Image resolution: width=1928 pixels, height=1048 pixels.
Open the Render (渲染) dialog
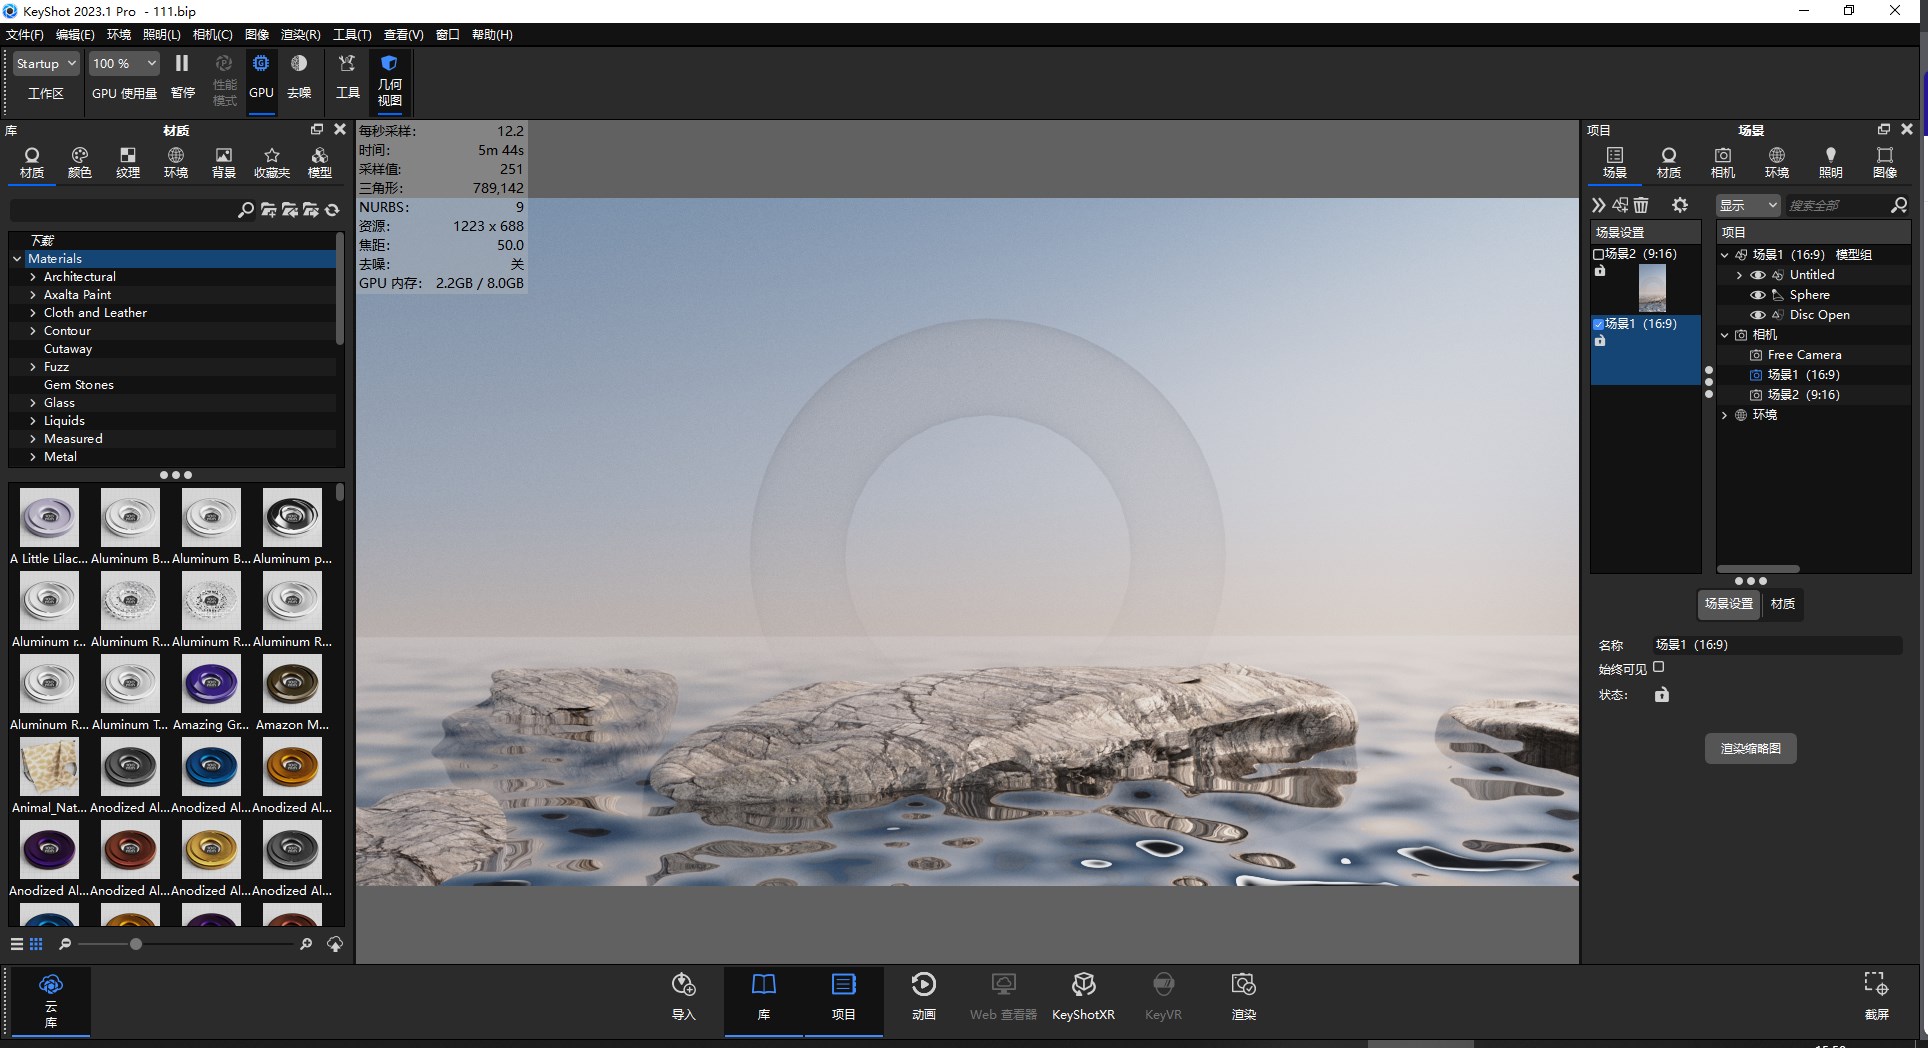(1244, 997)
